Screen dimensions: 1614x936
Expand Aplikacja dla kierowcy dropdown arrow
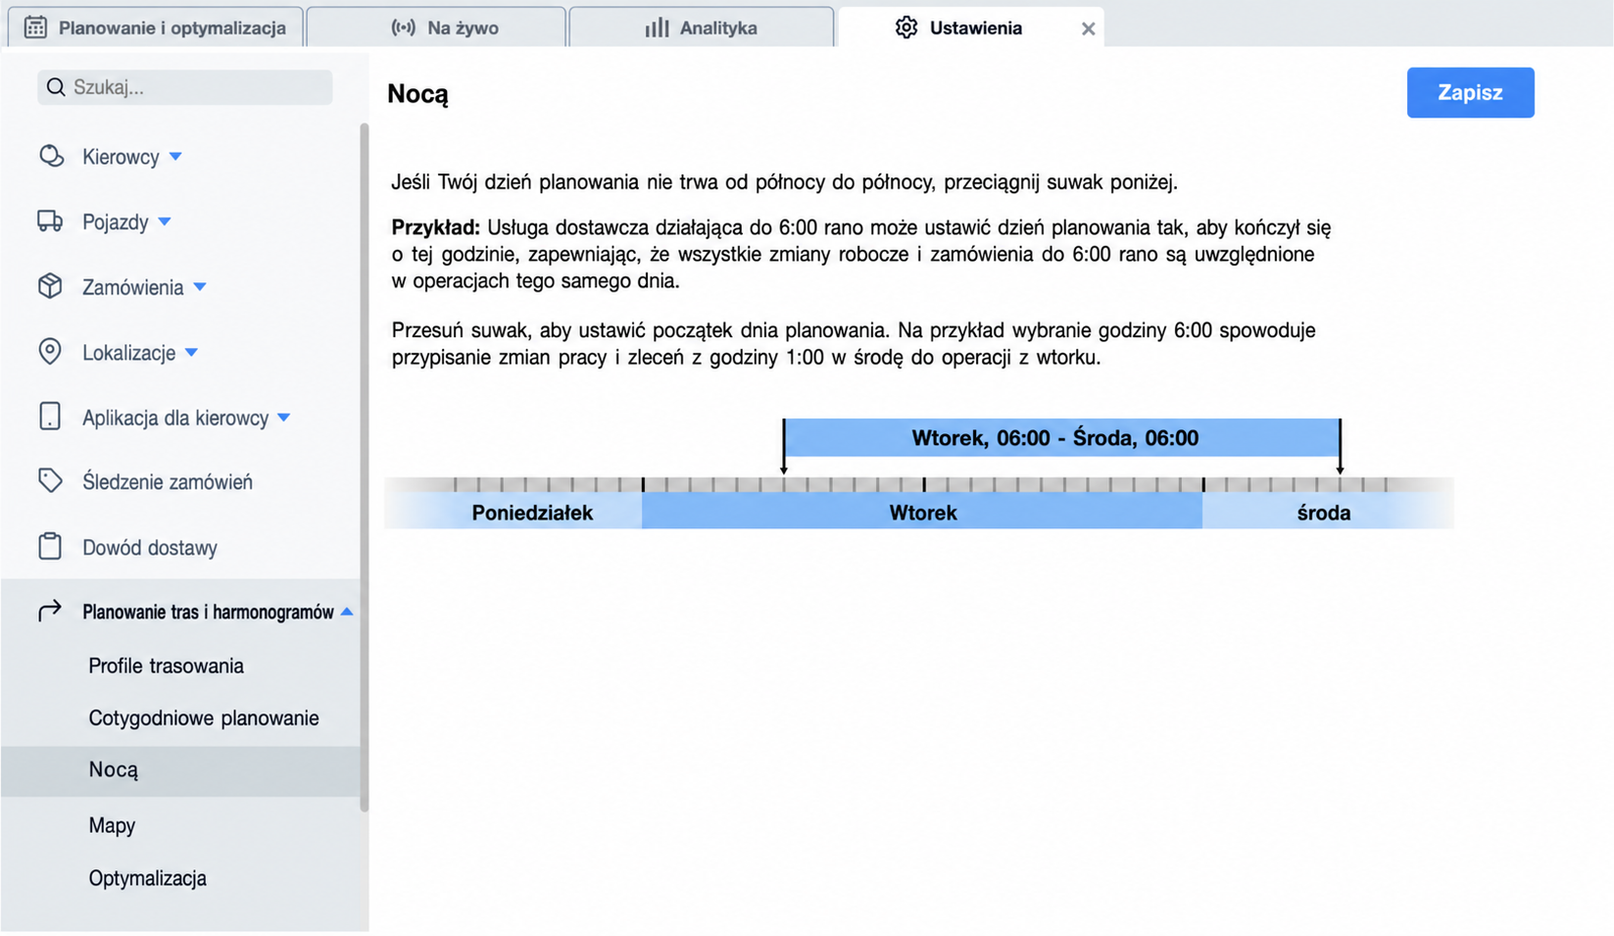pos(284,417)
